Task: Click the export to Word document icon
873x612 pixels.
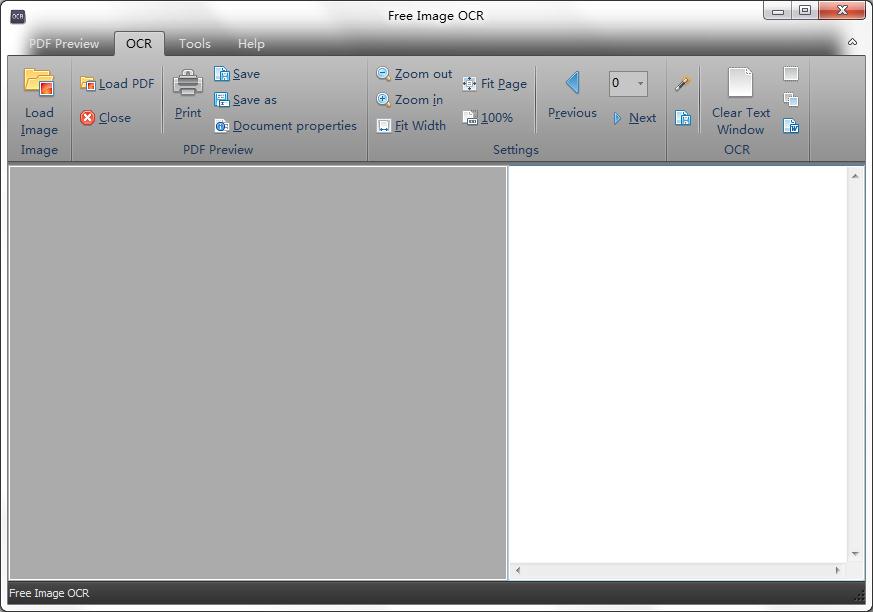Action: click(x=791, y=126)
